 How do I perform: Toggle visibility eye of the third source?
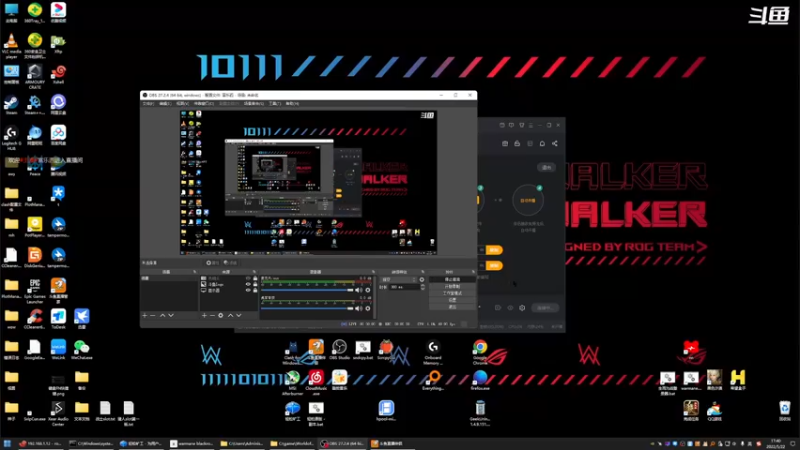(248, 290)
